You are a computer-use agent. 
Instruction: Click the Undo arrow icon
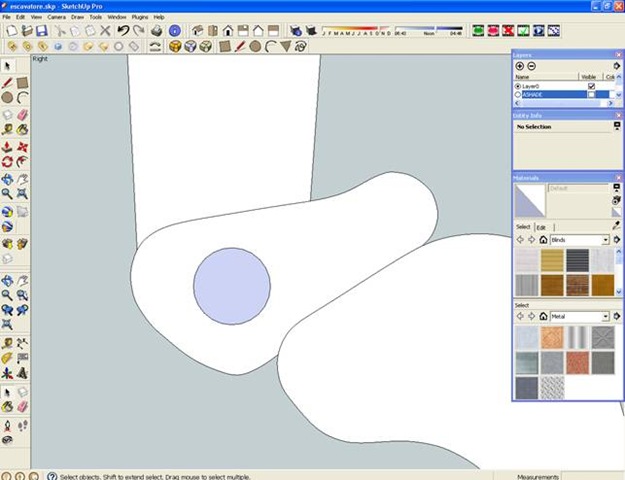pos(123,31)
